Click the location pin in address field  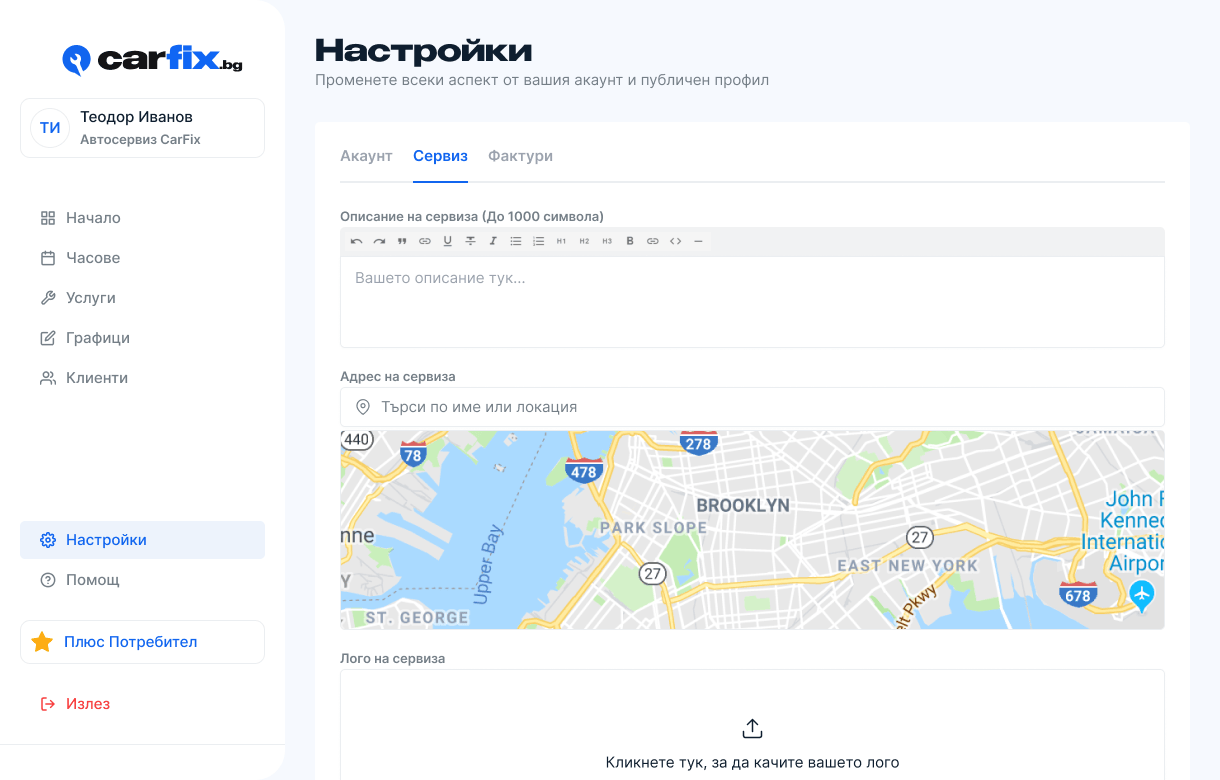(363, 407)
